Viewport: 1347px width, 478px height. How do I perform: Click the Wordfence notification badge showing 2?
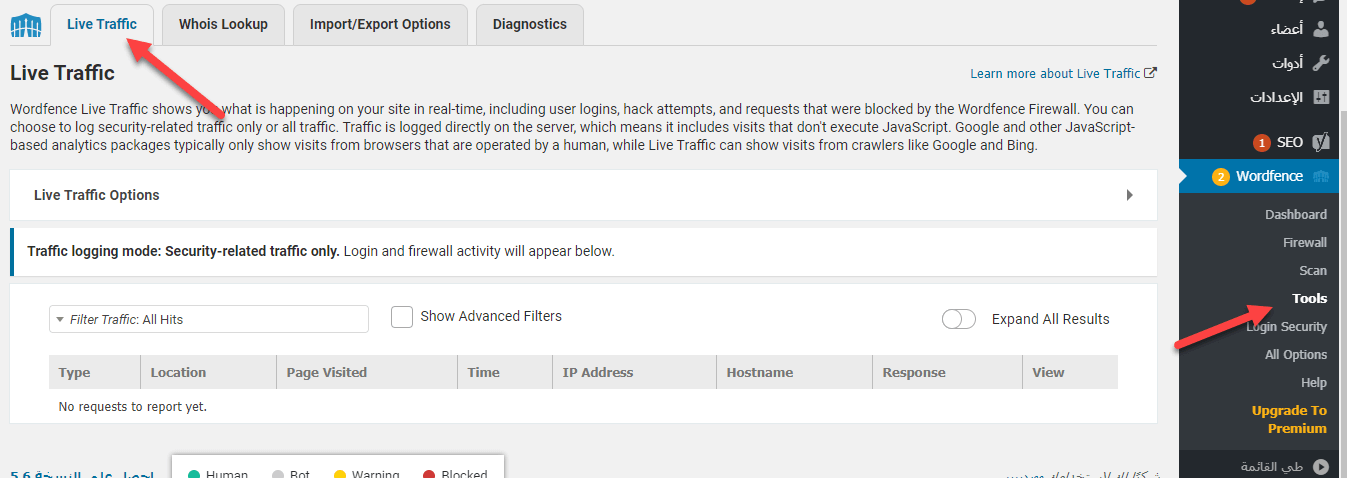click(1221, 177)
